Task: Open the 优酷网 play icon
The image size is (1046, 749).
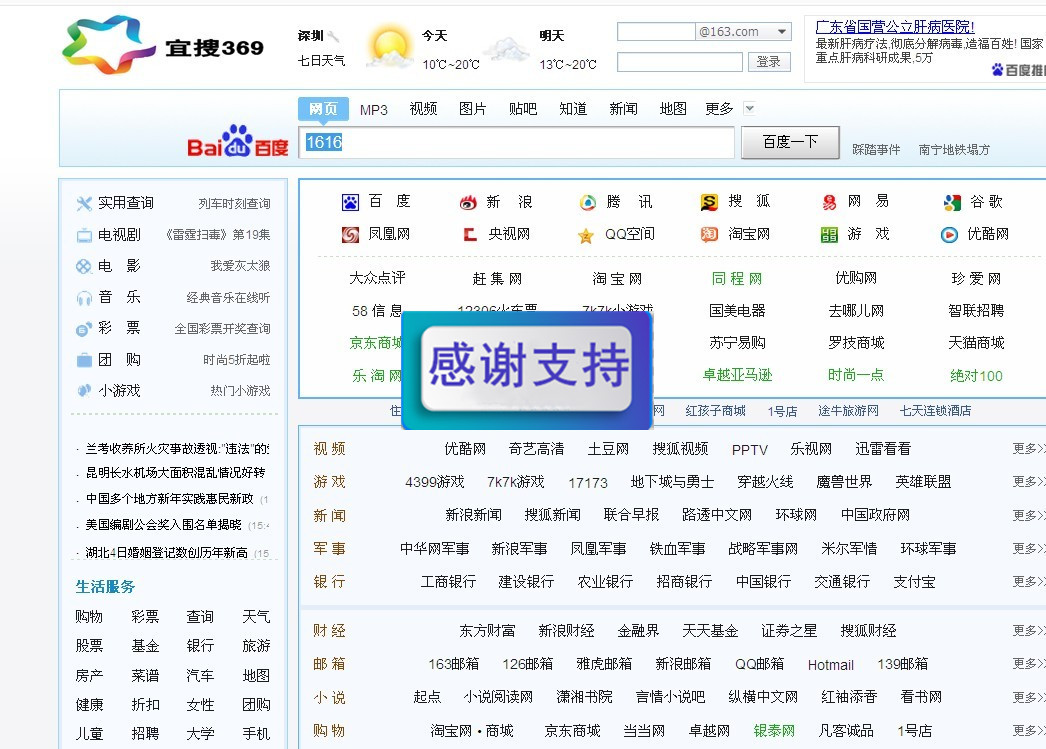Action: click(x=949, y=235)
